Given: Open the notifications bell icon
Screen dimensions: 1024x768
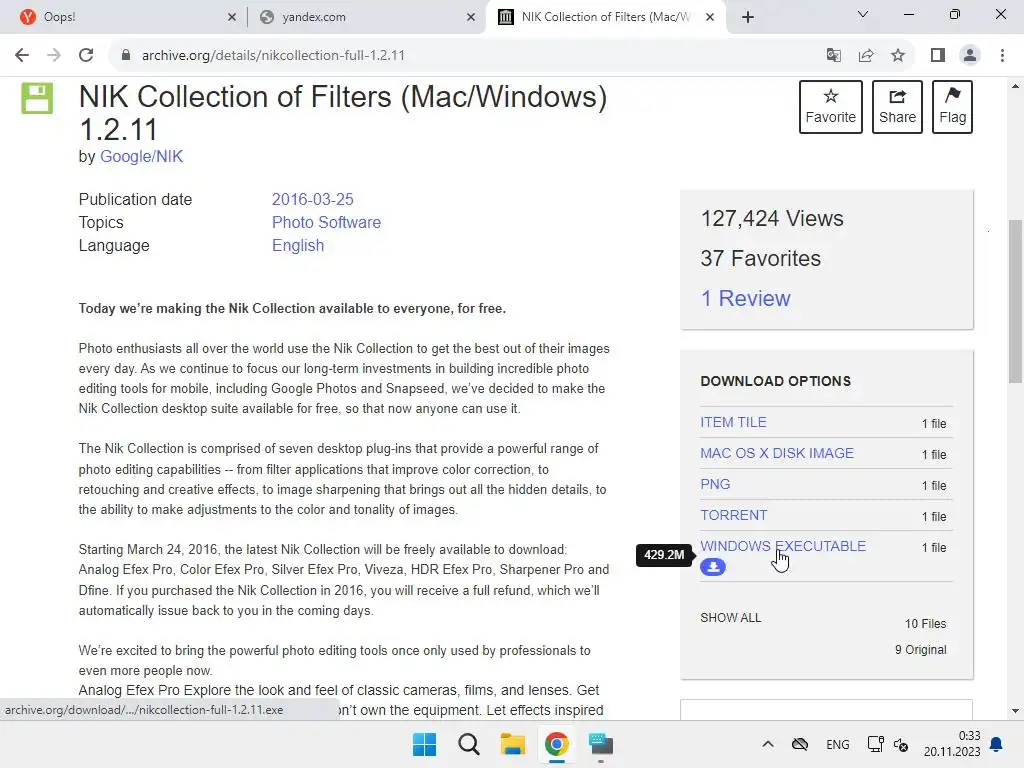Looking at the screenshot, I should pyautogui.click(x=997, y=744).
